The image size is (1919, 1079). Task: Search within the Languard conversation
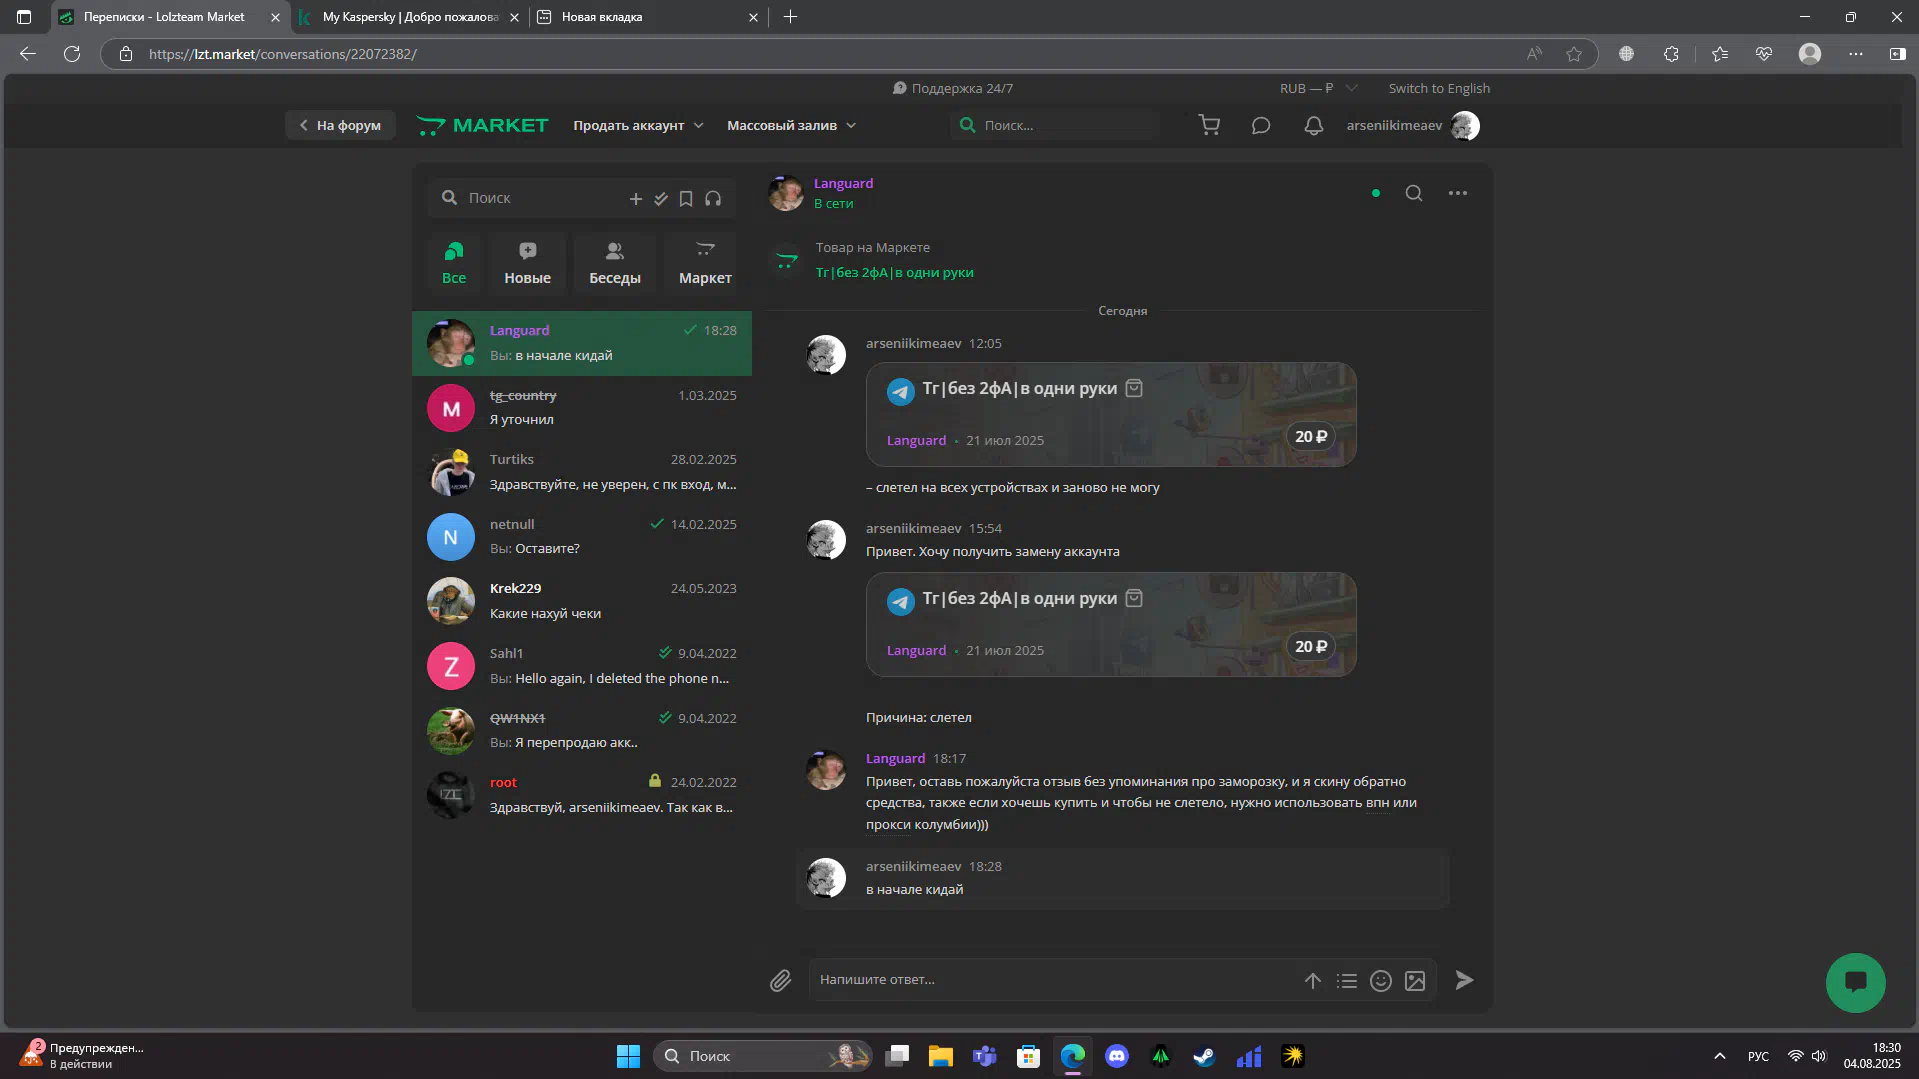click(x=1414, y=193)
